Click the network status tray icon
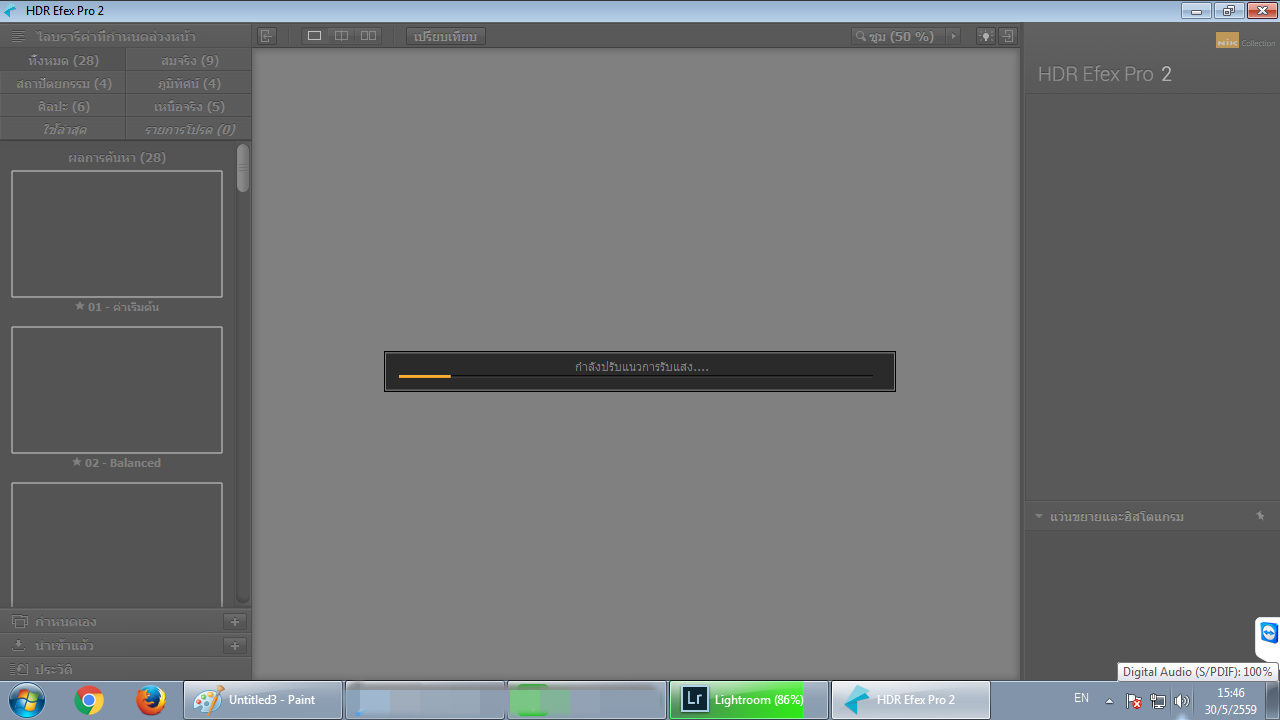 [x=1158, y=701]
